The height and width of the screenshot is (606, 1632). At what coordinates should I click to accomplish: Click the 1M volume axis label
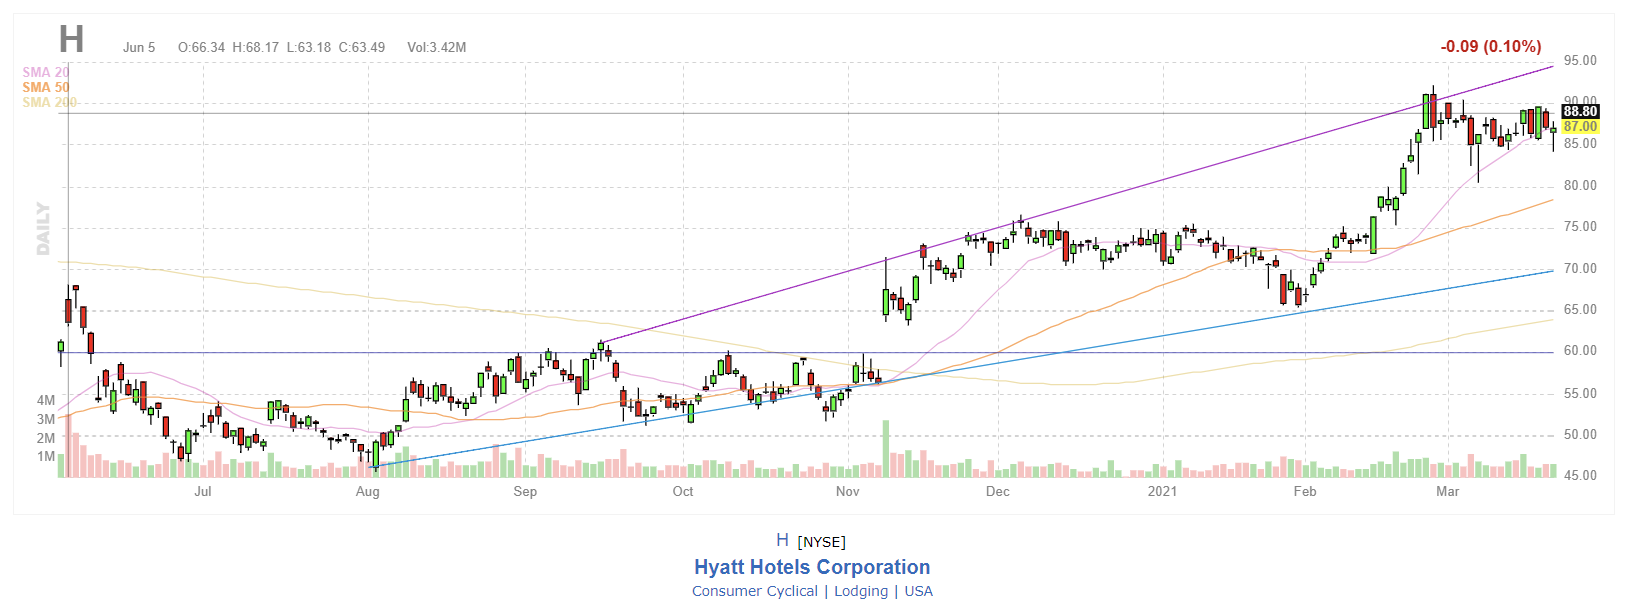click(46, 457)
